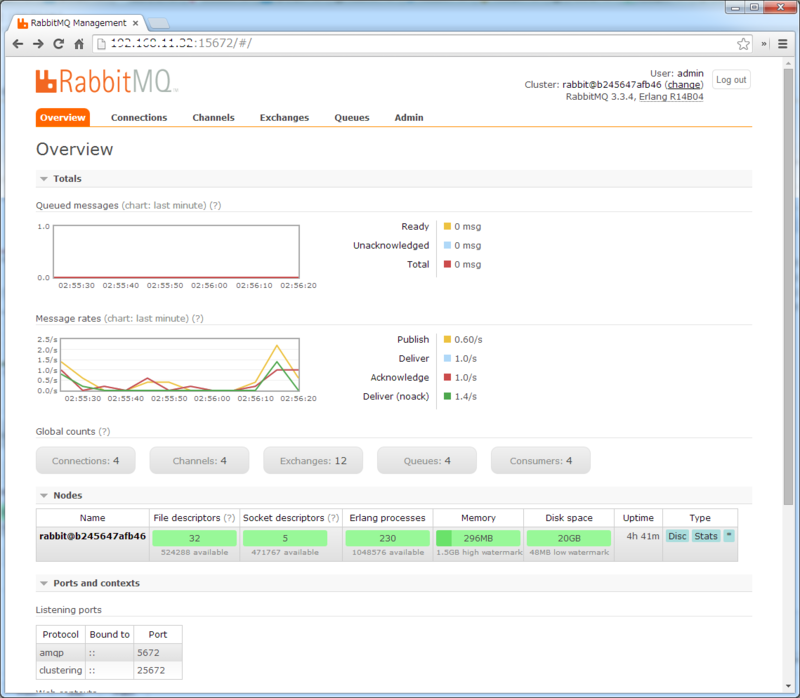The height and width of the screenshot is (698, 800).
Task: Click the Queues: 4 count button
Action: coord(427,461)
